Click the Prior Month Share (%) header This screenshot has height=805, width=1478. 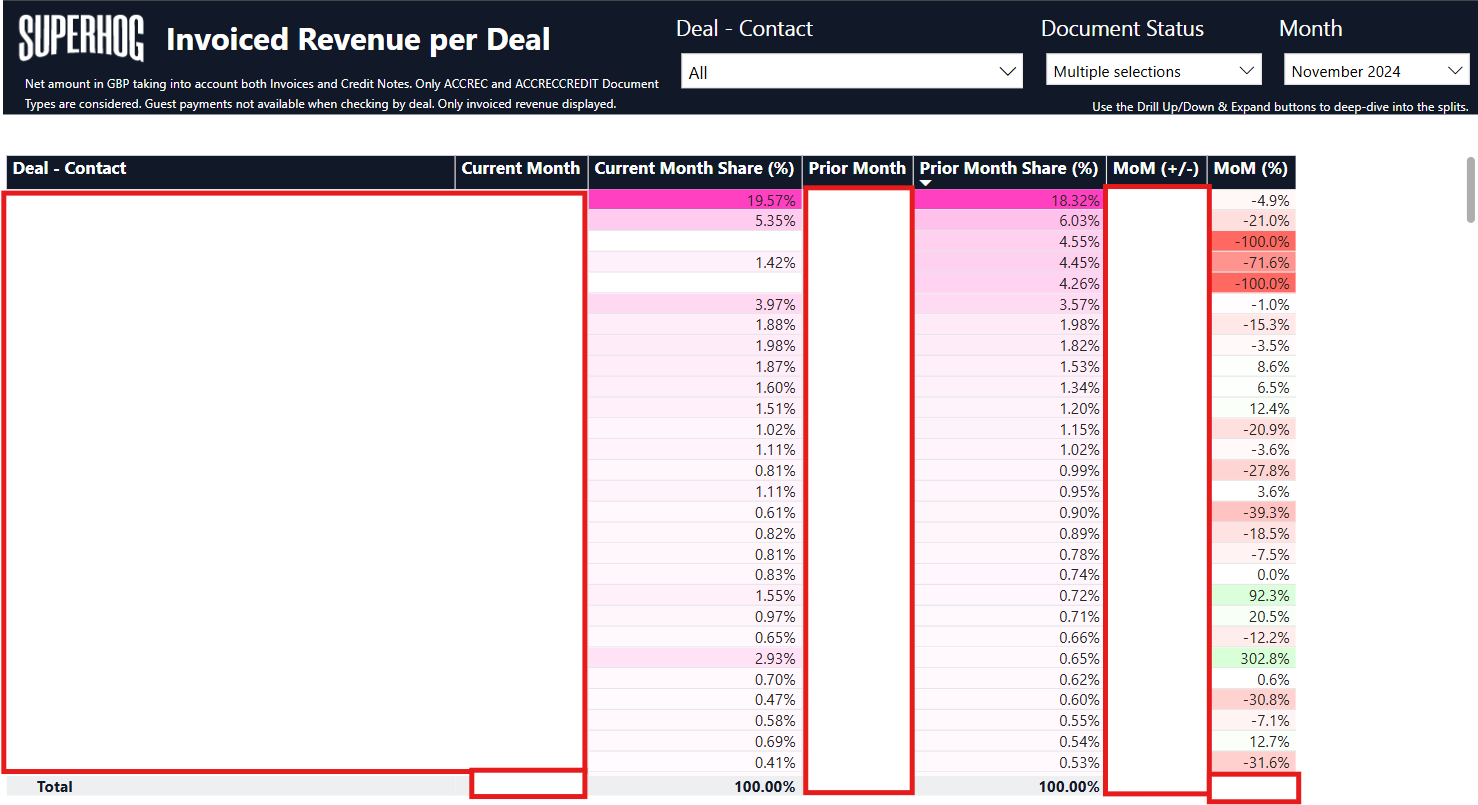[1008, 168]
